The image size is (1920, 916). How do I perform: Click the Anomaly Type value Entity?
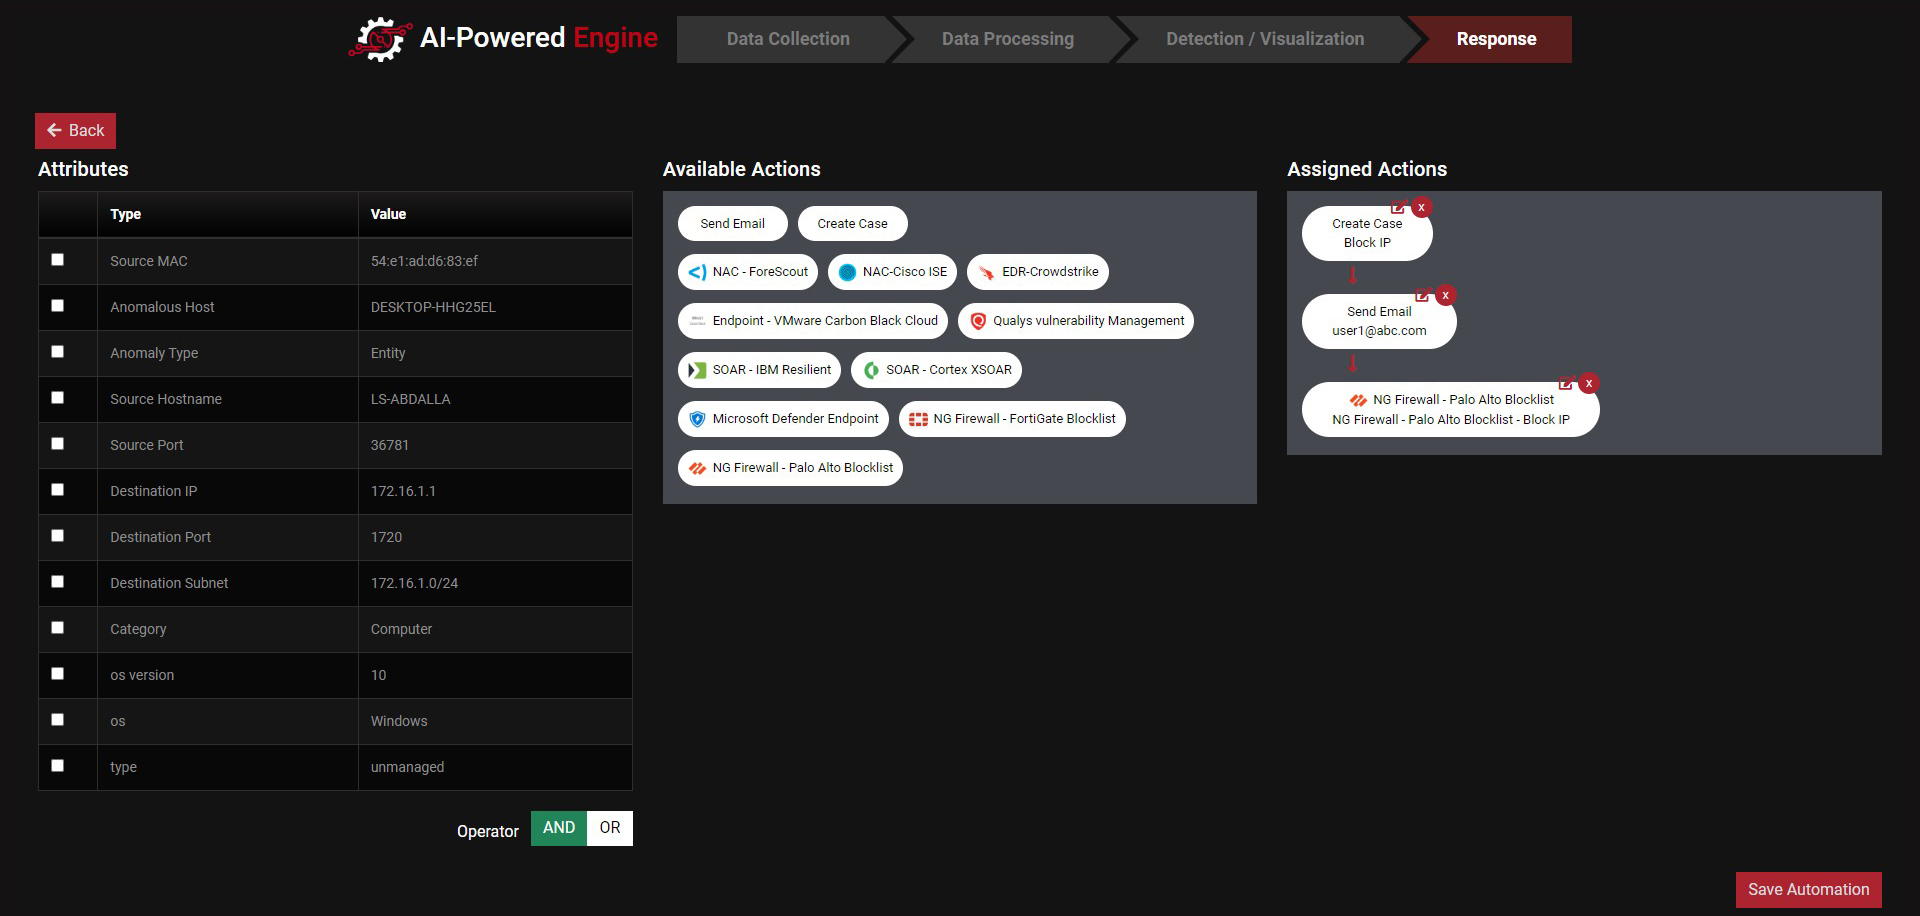point(388,353)
